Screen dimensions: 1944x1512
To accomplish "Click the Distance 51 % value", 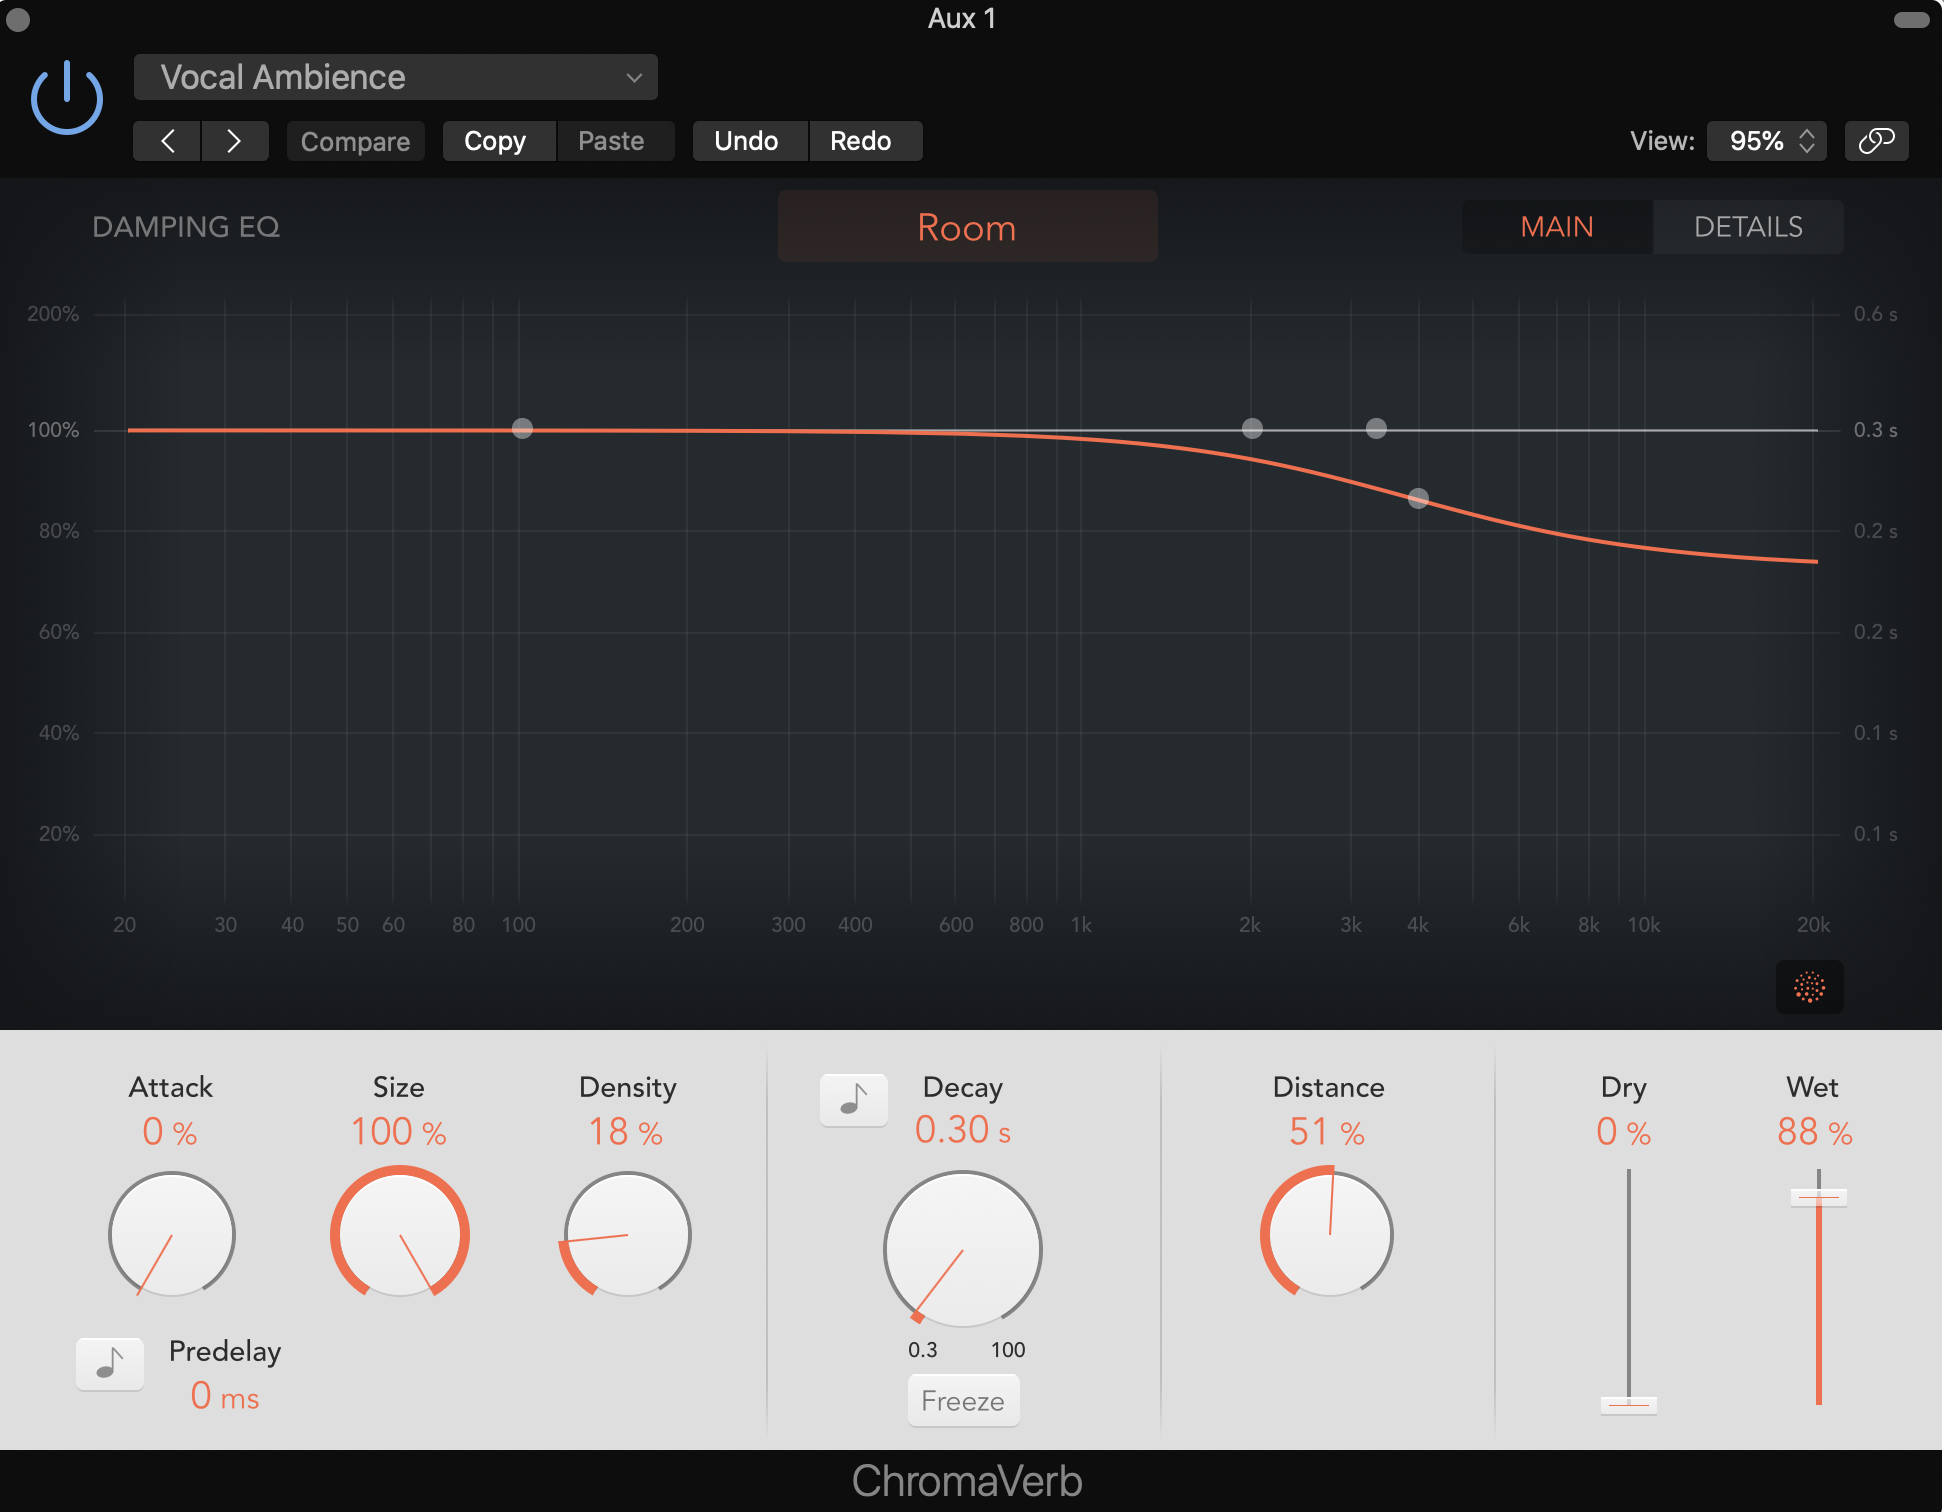I will click(x=1327, y=1132).
